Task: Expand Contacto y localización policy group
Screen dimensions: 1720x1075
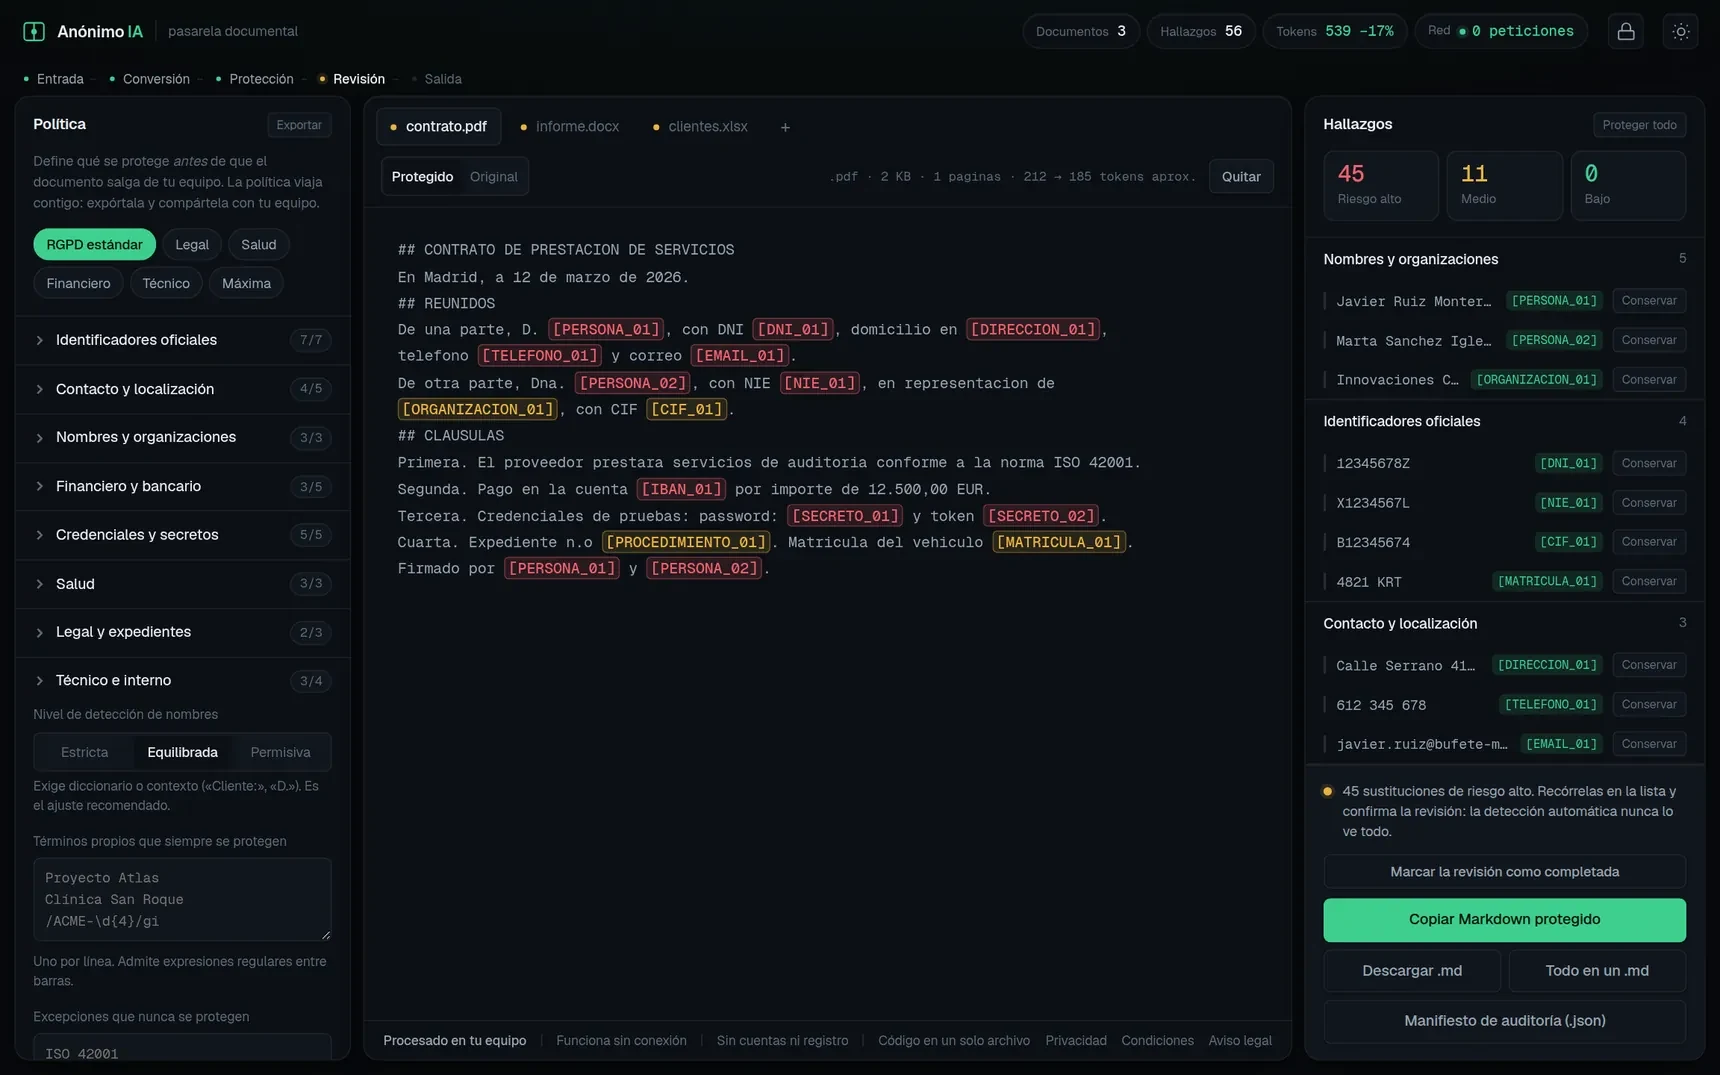Action: (x=183, y=389)
